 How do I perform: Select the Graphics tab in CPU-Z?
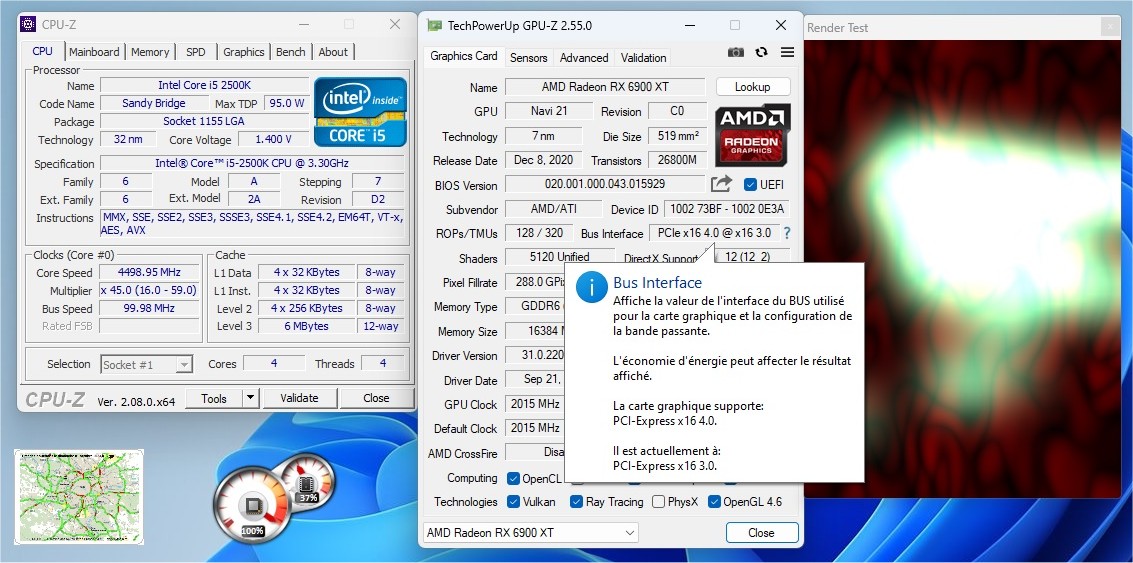pyautogui.click(x=244, y=52)
